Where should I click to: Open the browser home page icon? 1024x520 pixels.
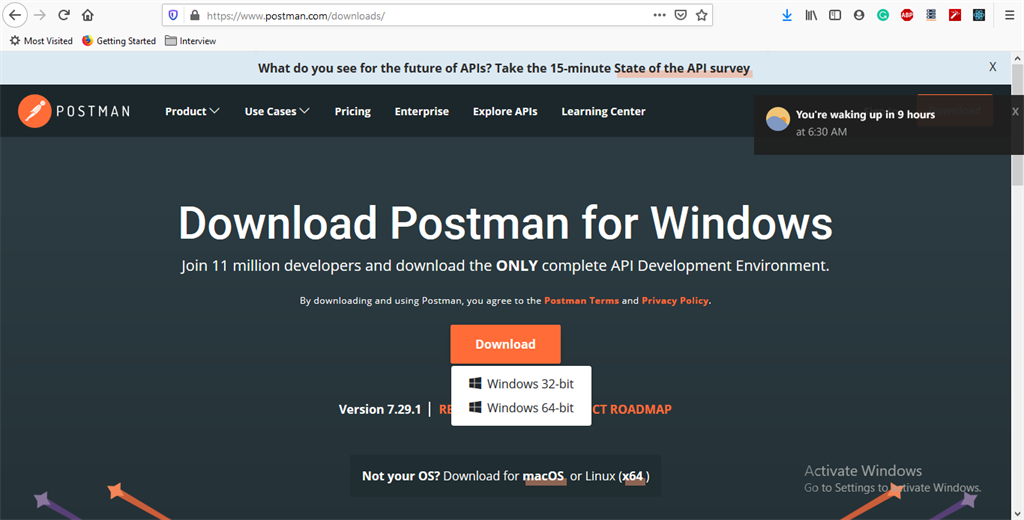coord(88,15)
